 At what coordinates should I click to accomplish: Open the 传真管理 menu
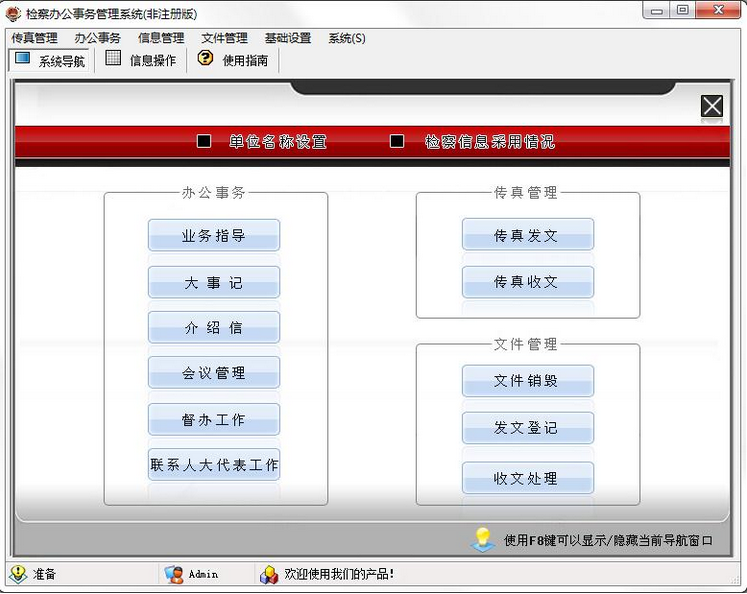(x=34, y=38)
